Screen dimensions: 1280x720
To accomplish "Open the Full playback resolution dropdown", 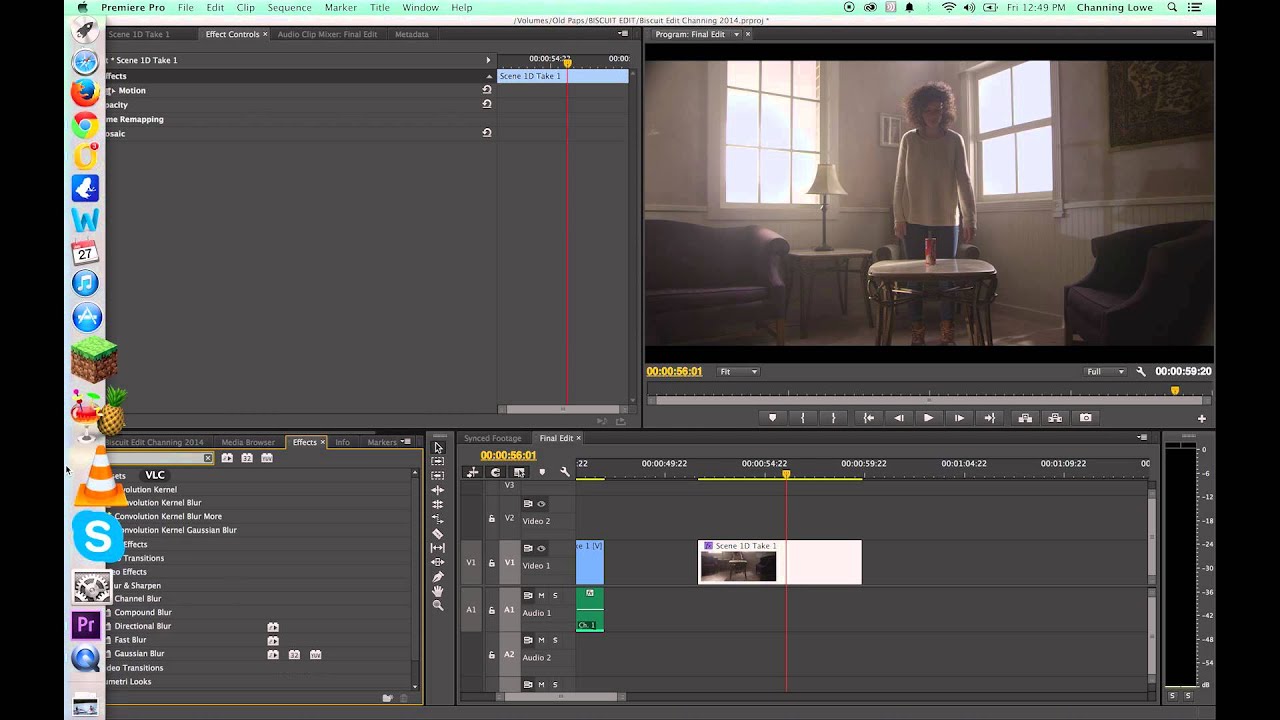I will point(1105,372).
